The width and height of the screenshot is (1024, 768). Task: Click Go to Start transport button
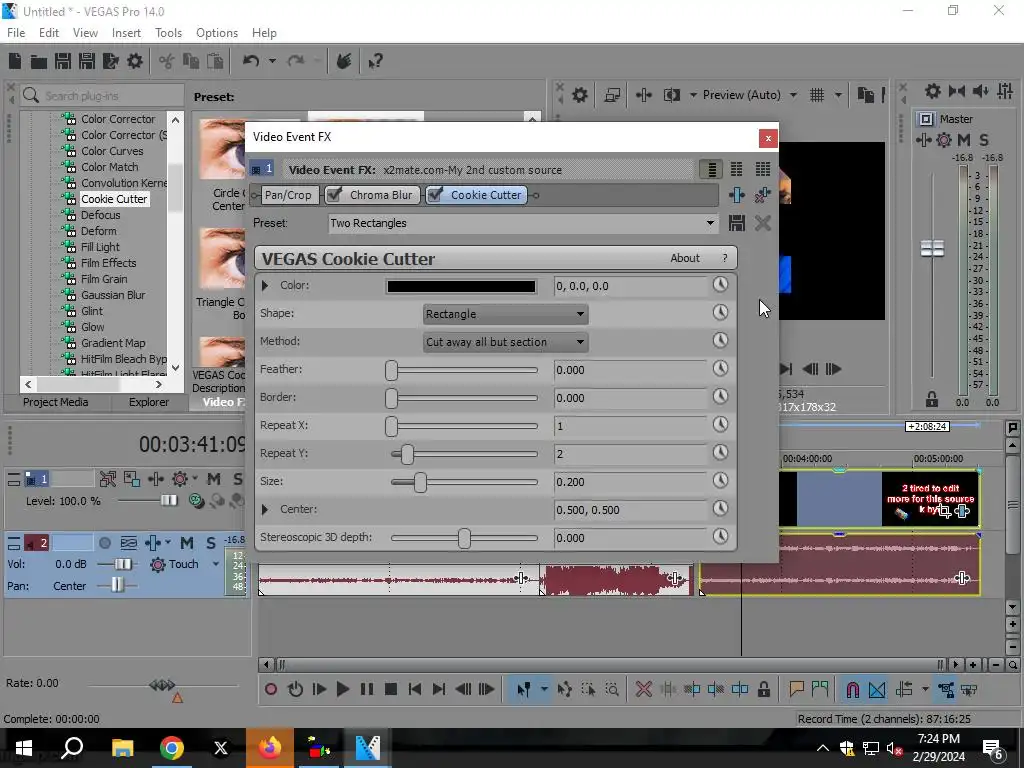414,689
